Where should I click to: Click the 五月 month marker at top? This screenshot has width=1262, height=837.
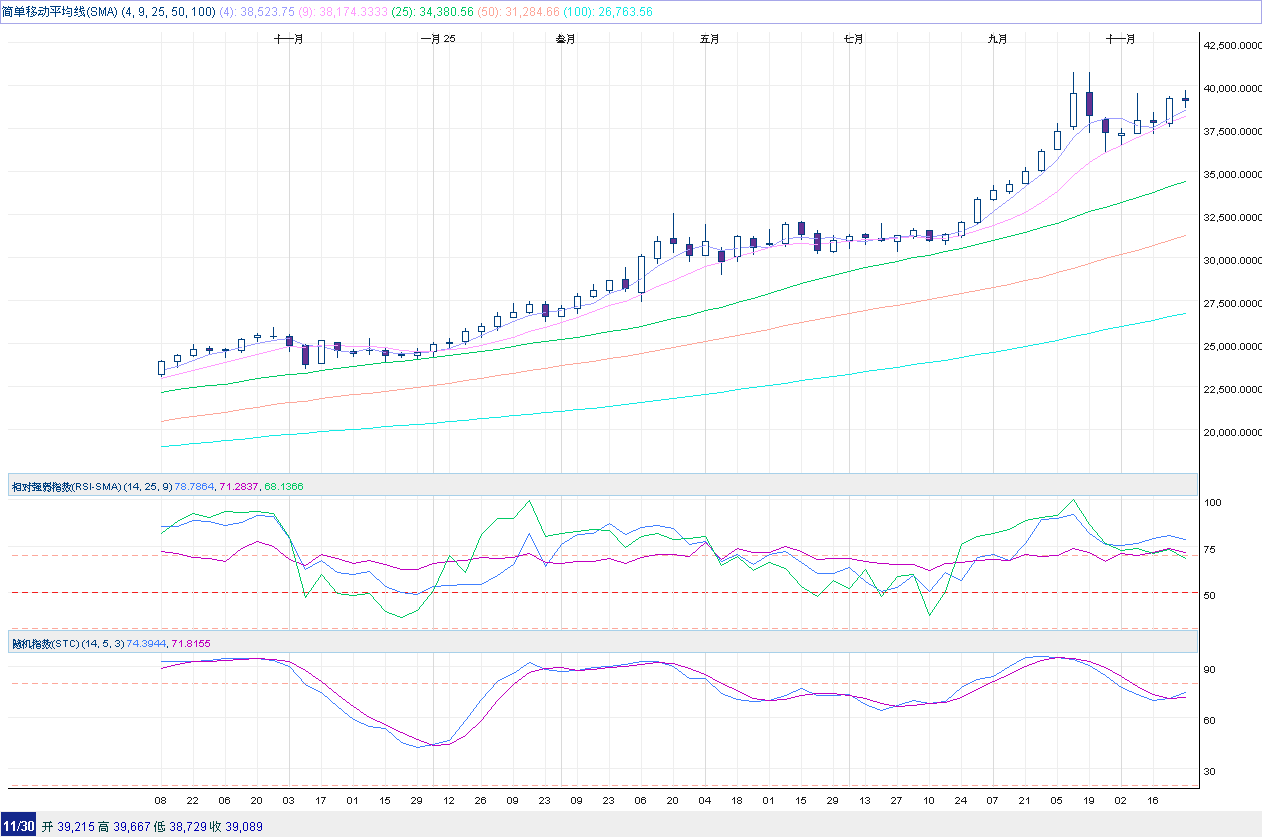(709, 39)
